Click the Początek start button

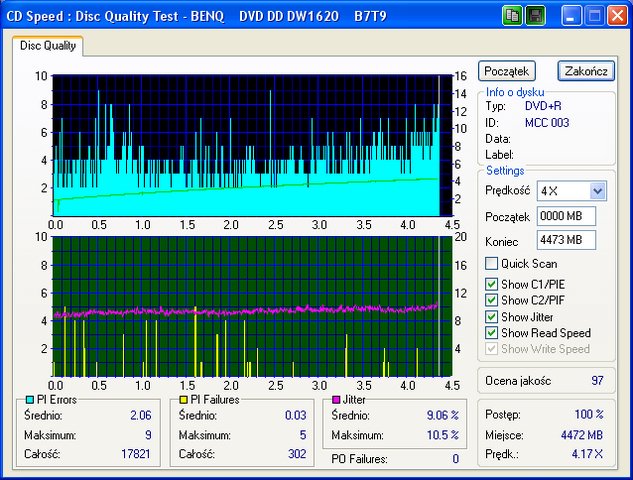[507, 71]
